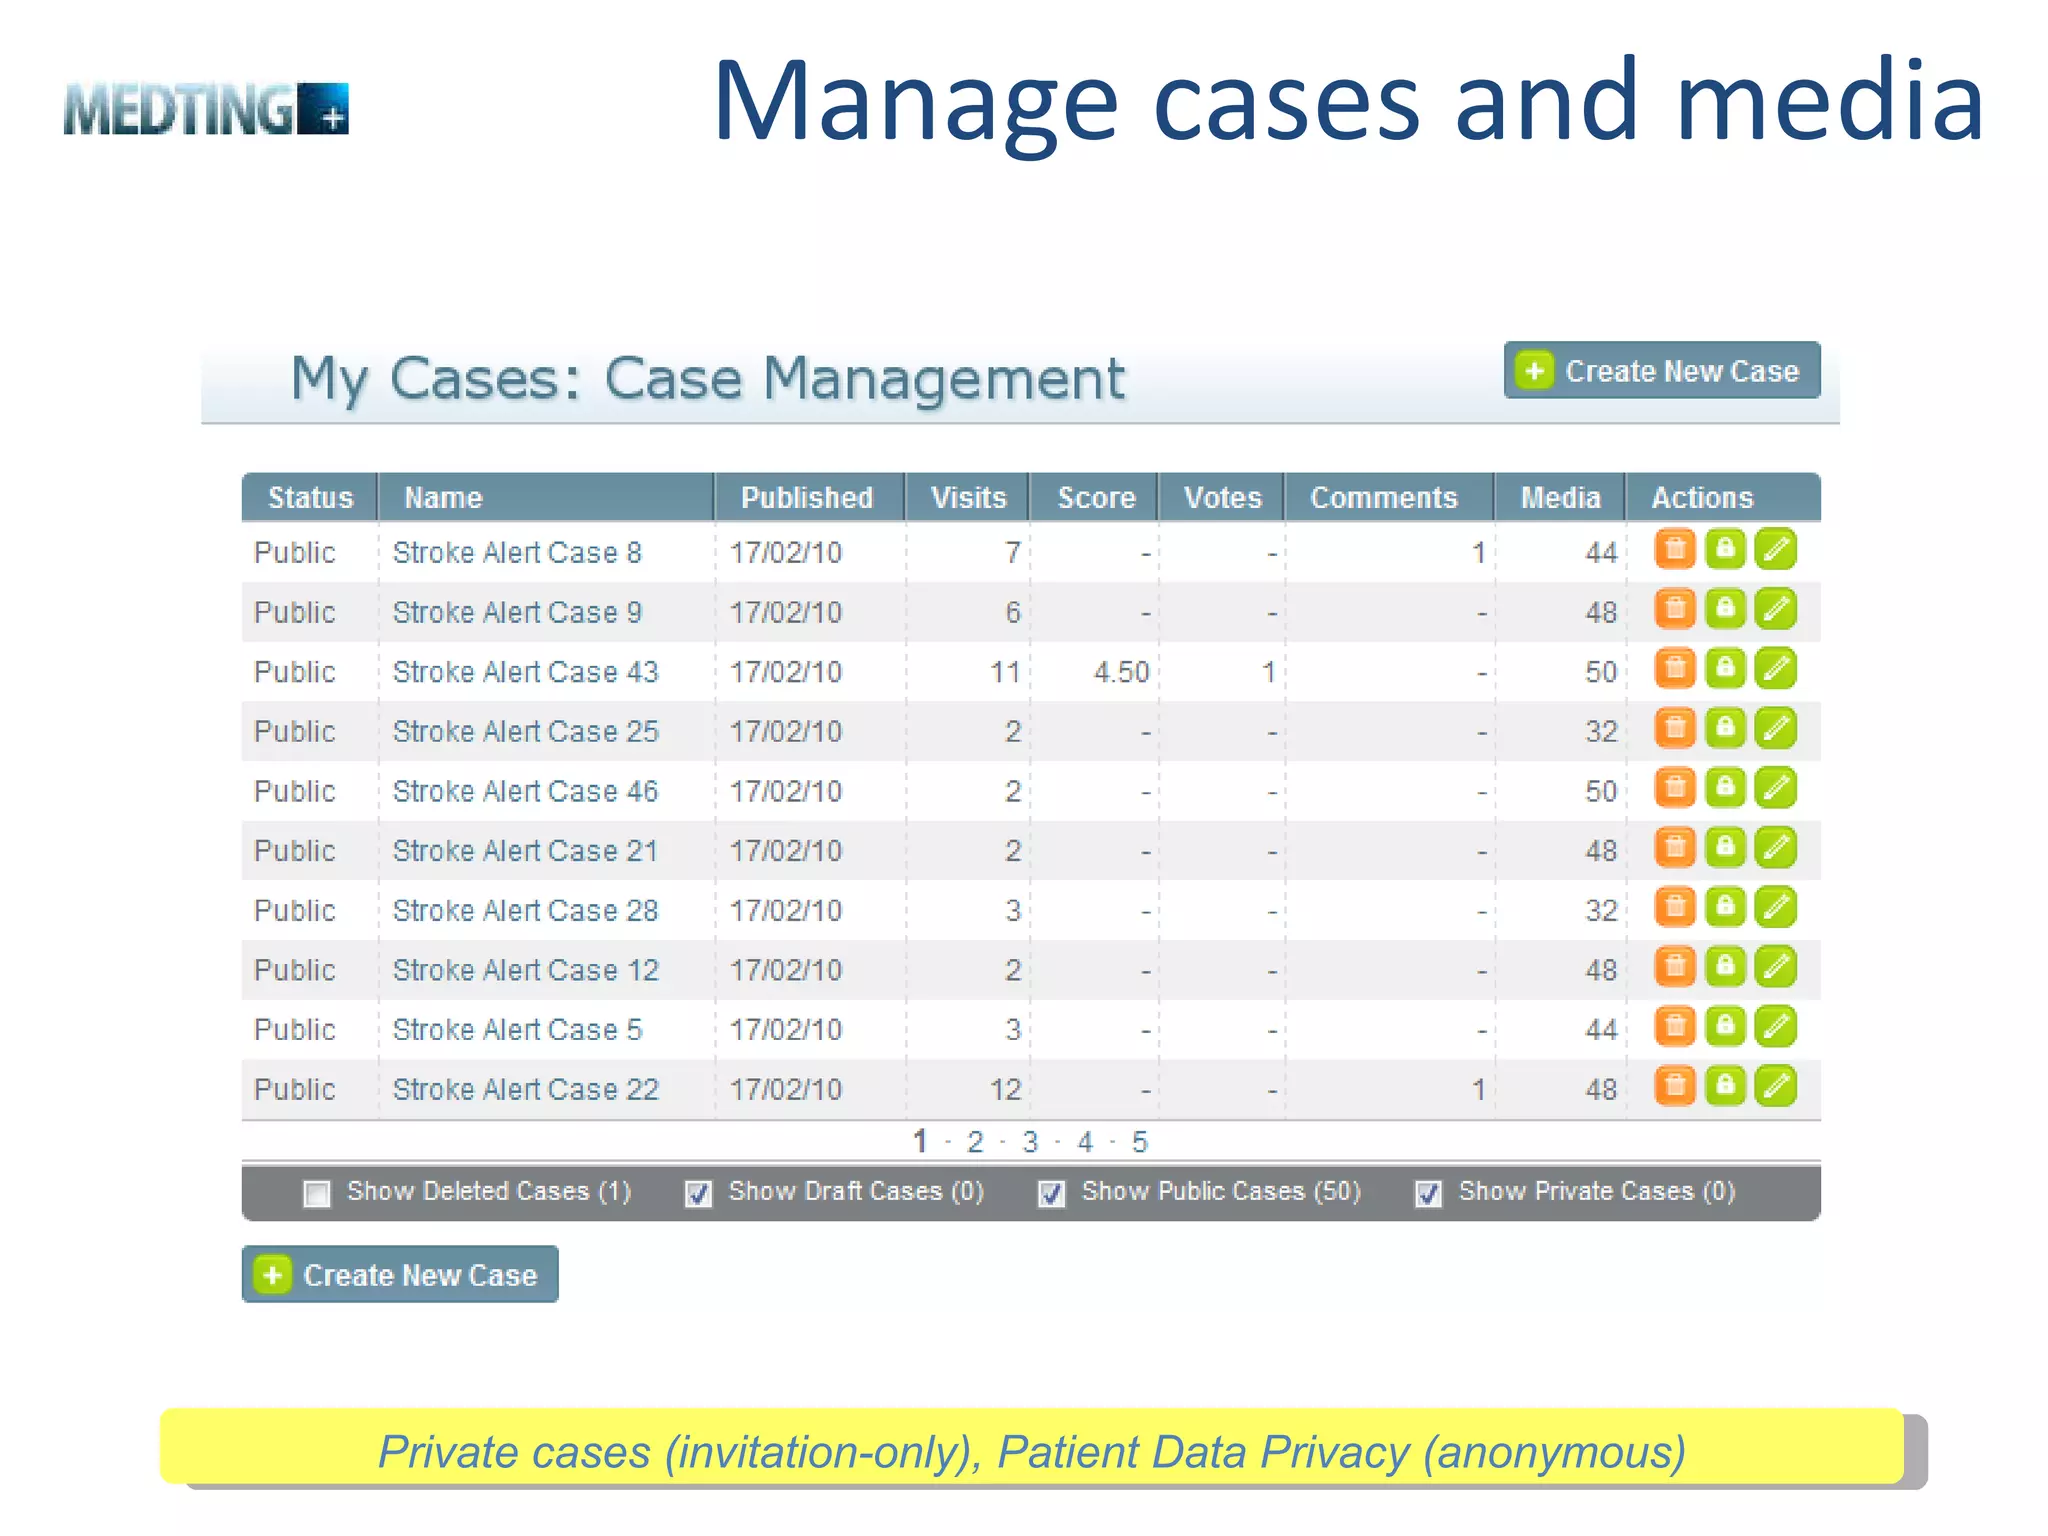Sort by Published column header
Screen dimensions: 2048x1536
[x=810, y=497]
